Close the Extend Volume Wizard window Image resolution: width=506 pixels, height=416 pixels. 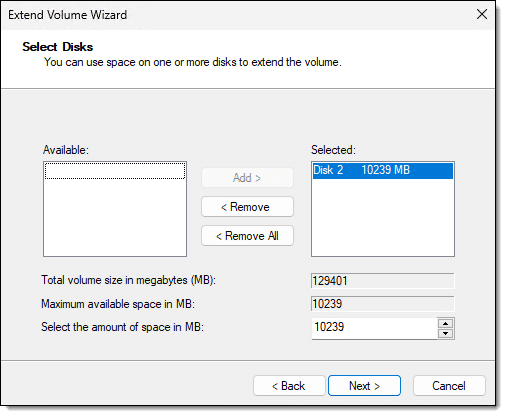(482, 14)
